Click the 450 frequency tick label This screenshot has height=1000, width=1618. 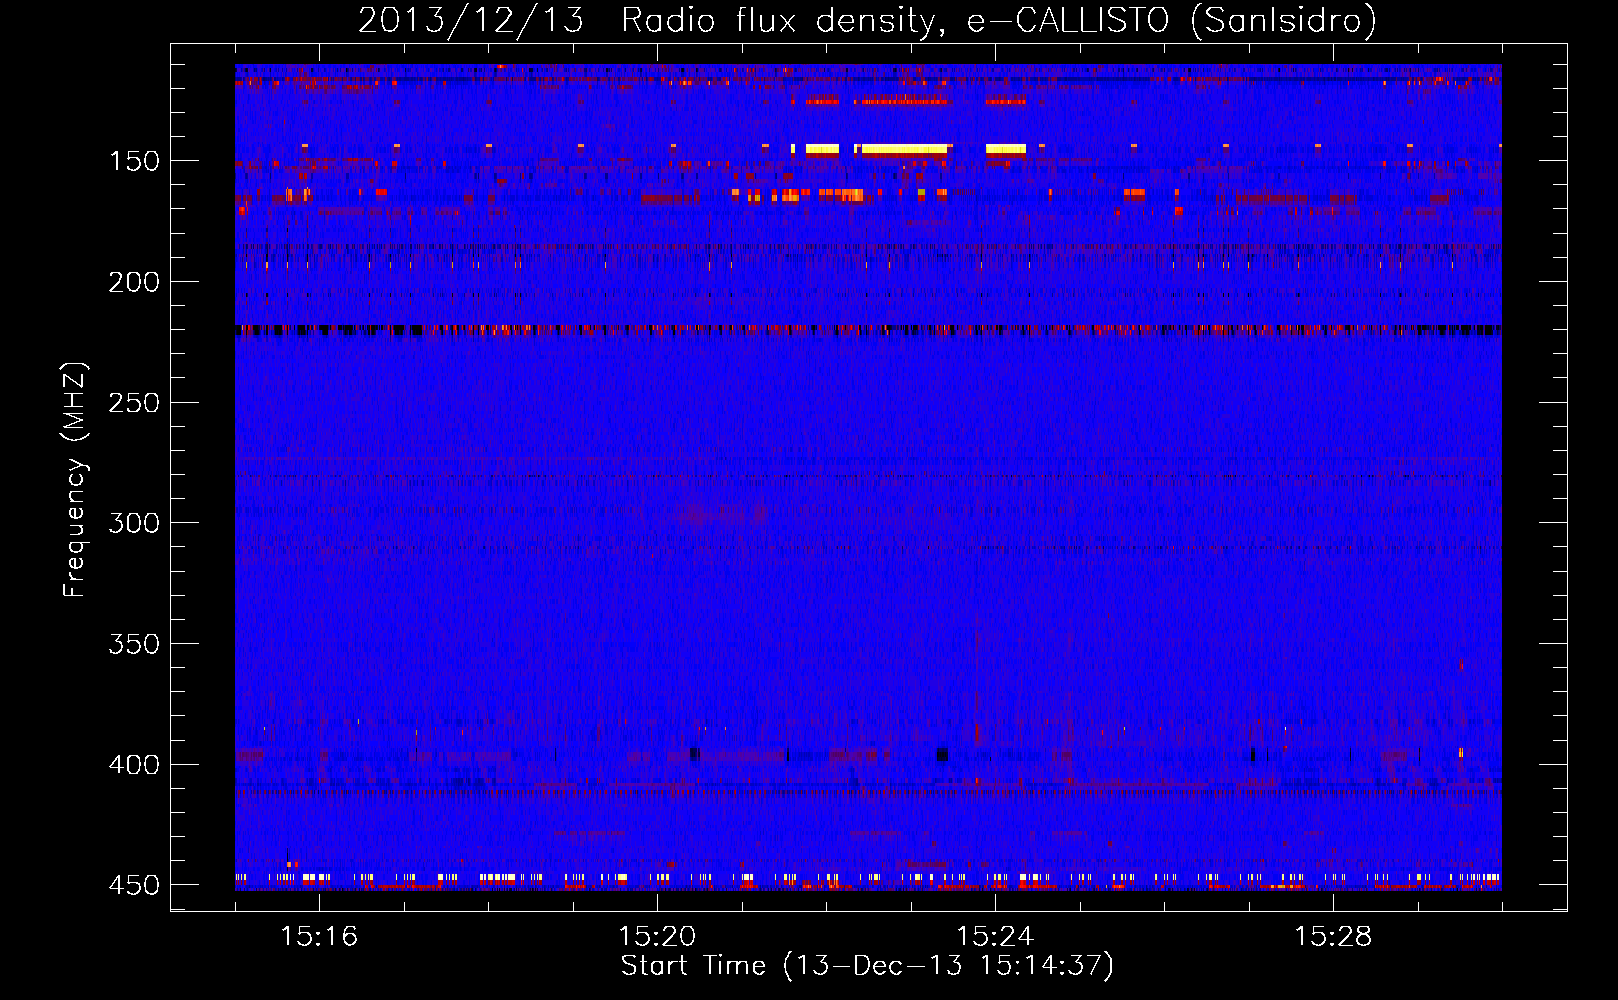133,885
